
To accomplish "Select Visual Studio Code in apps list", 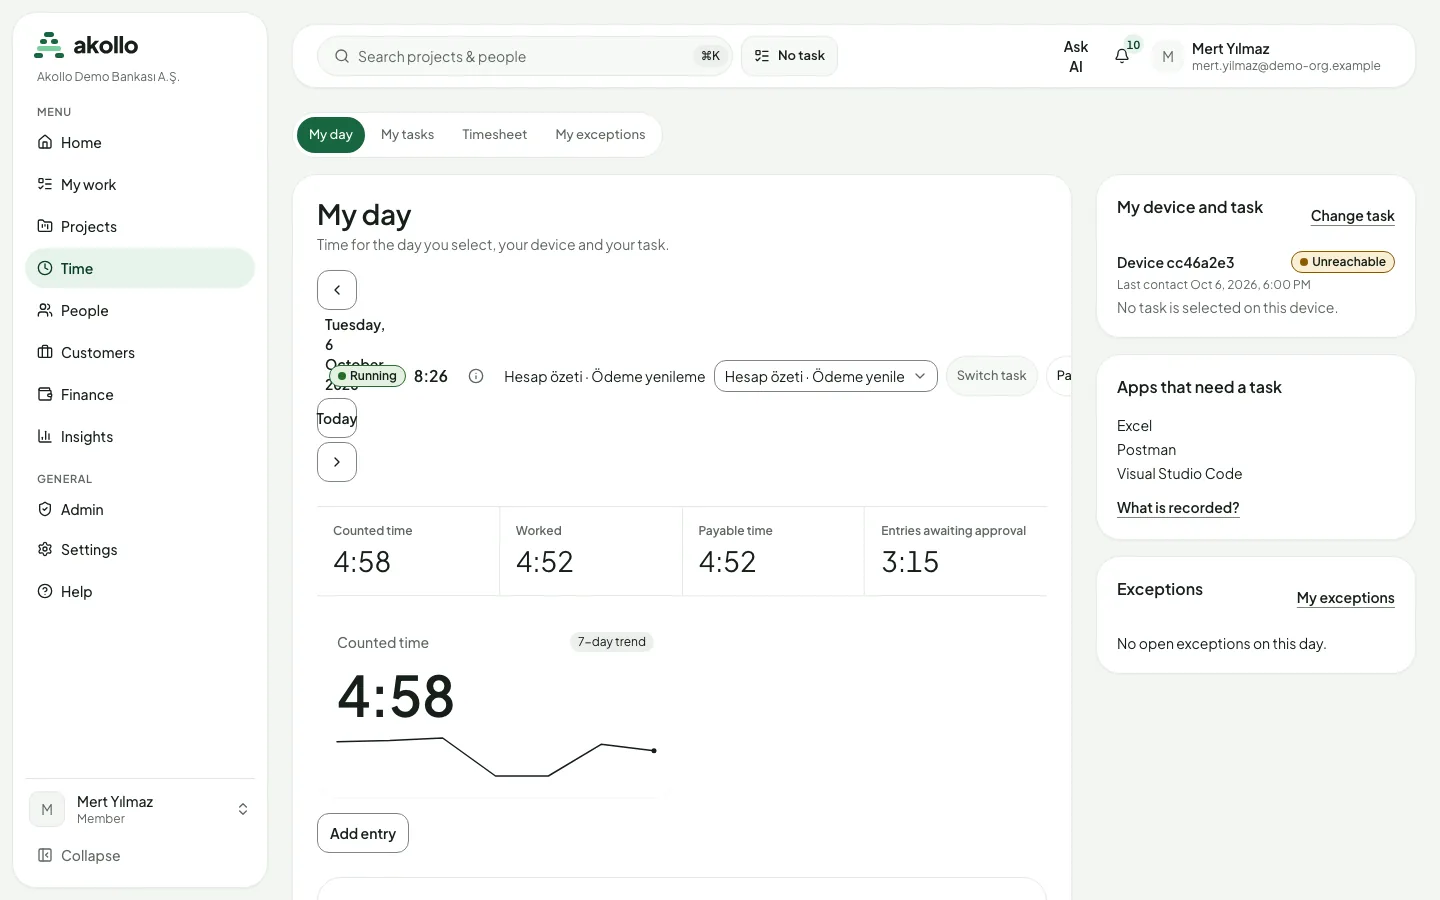I will tap(1179, 474).
